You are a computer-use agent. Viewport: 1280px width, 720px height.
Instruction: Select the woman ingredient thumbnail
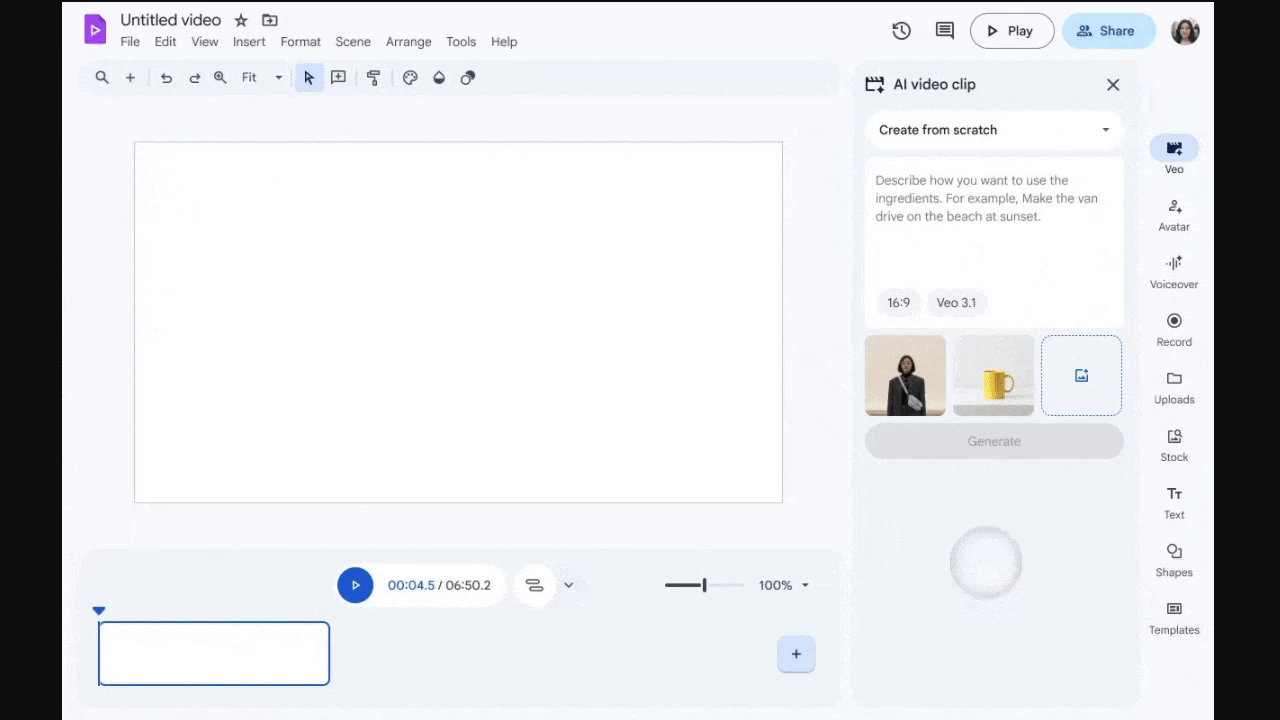(905, 375)
